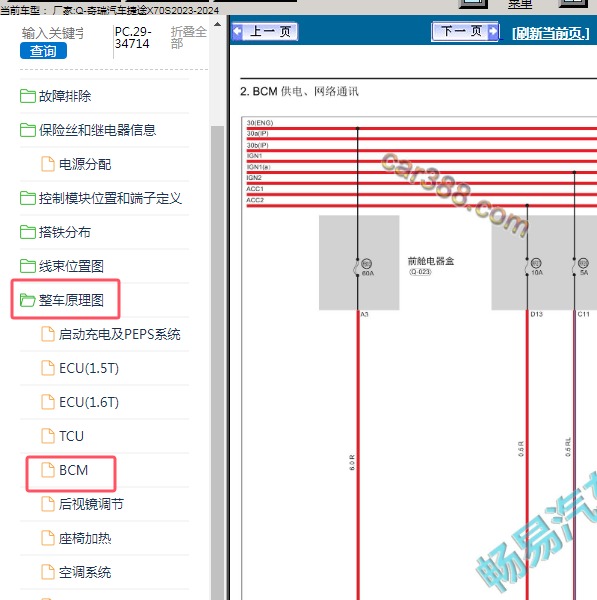This screenshot has height=600, width=597.
Task: Click the C11 connector pin label
Action: 584,314
